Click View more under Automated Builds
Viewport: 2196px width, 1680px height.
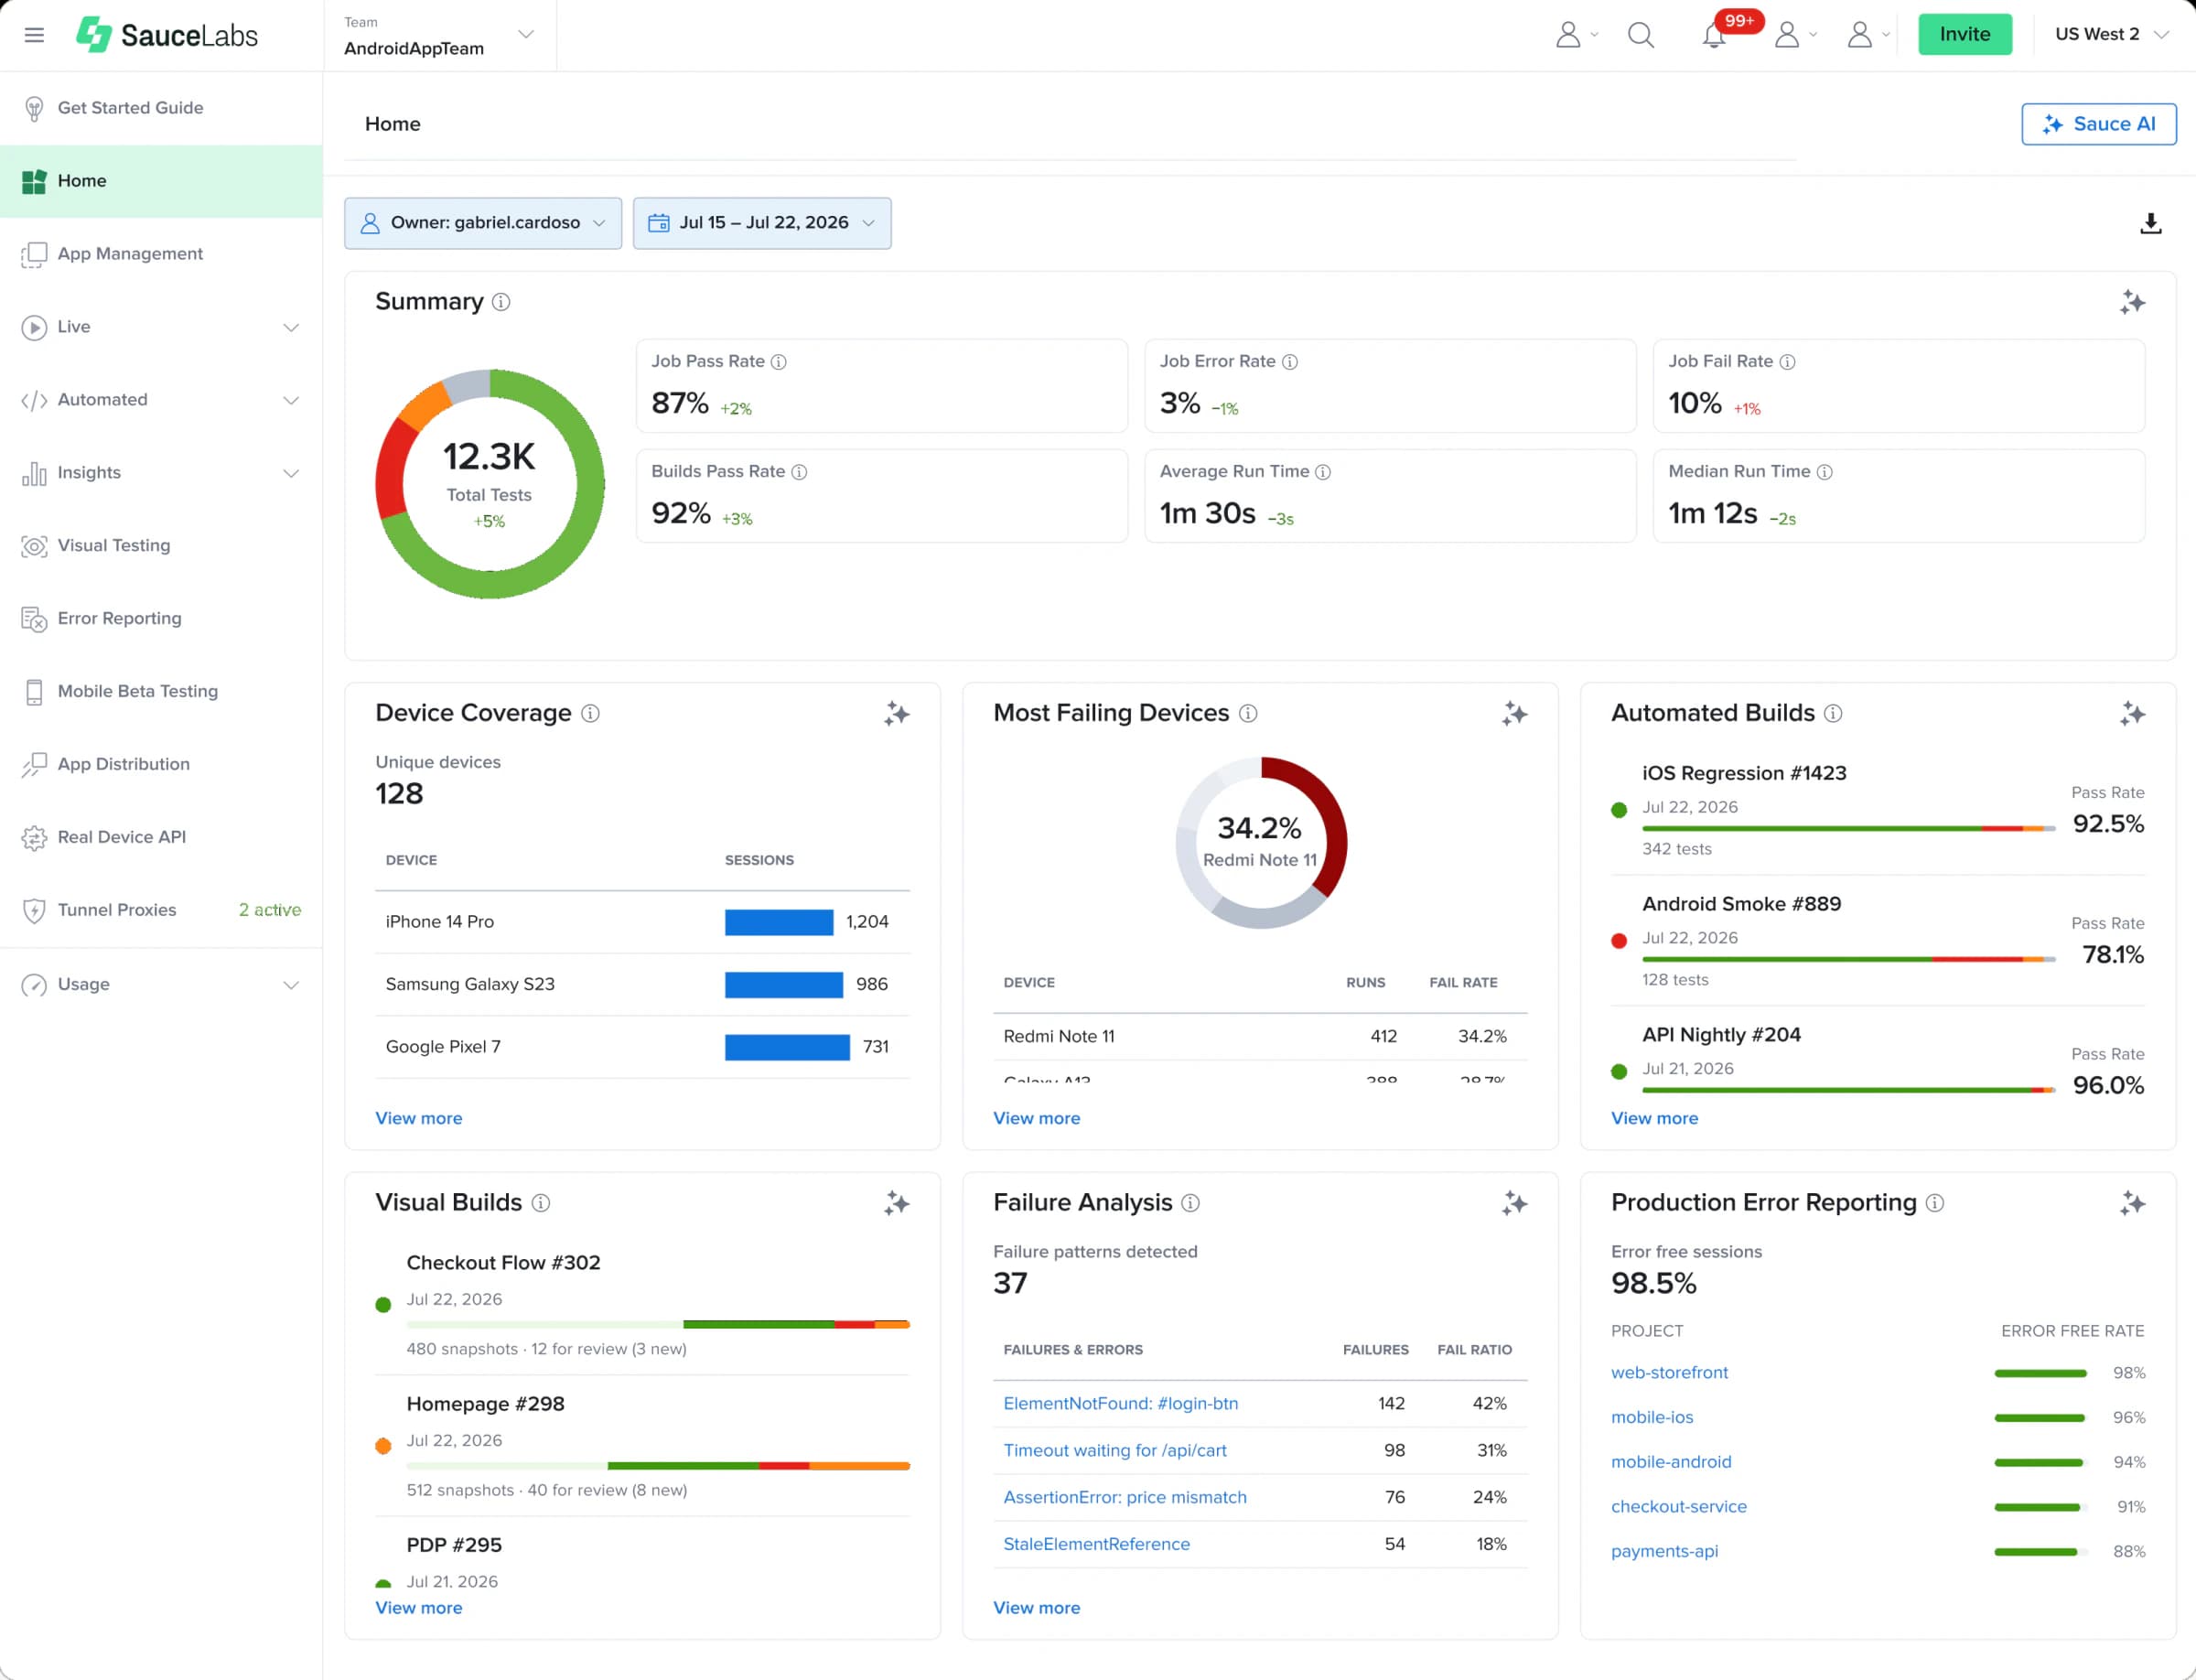(1654, 1118)
